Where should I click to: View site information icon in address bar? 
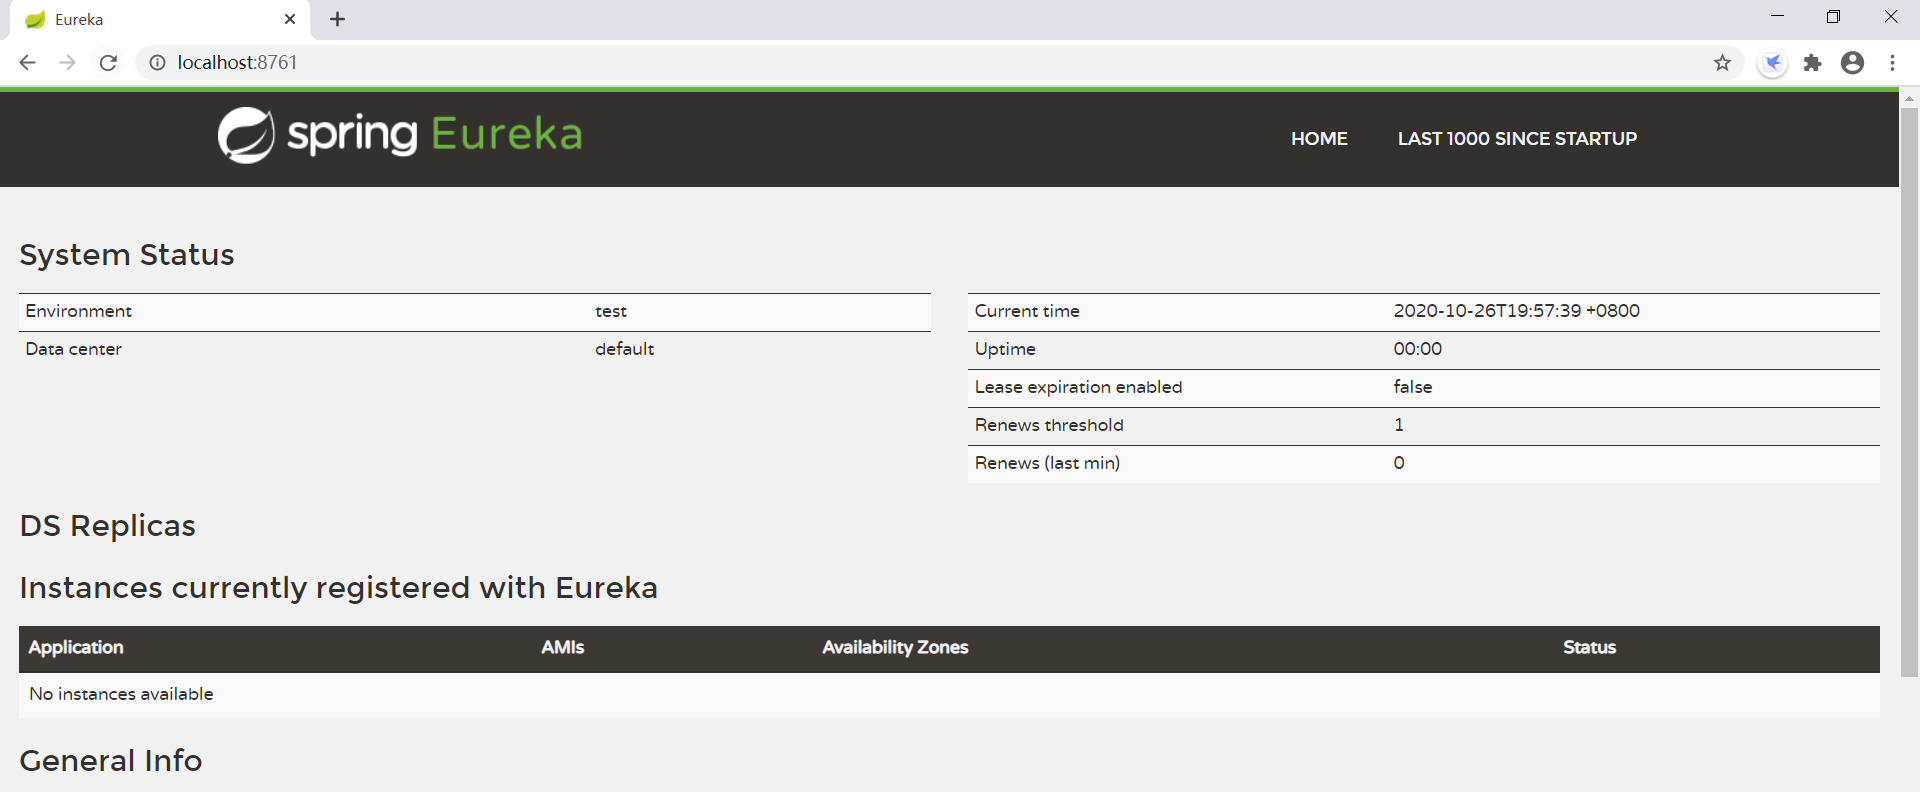157,63
